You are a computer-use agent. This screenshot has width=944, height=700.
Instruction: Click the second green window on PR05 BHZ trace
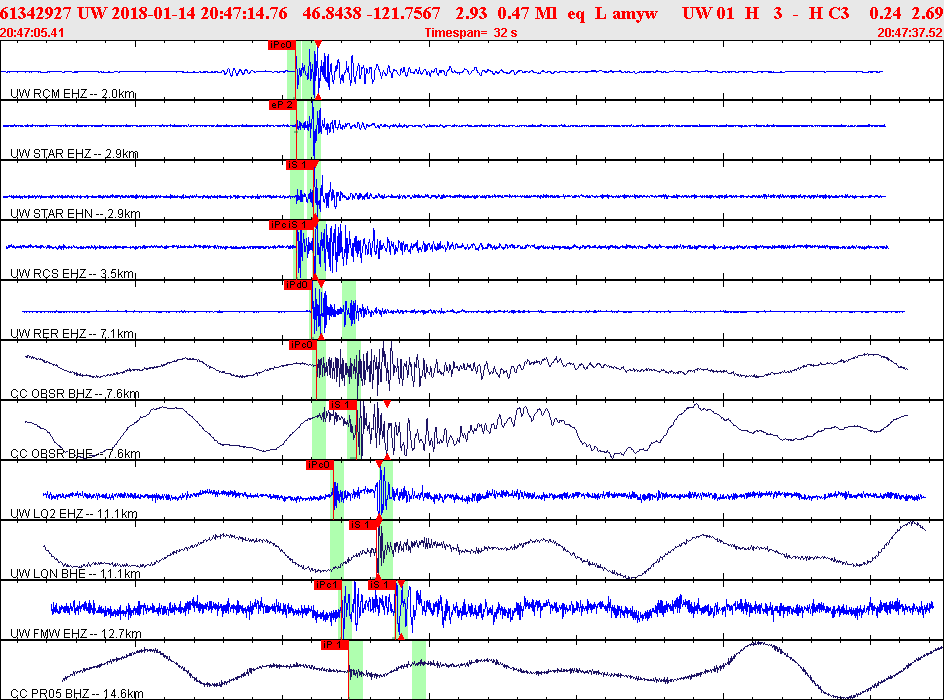click(x=419, y=669)
